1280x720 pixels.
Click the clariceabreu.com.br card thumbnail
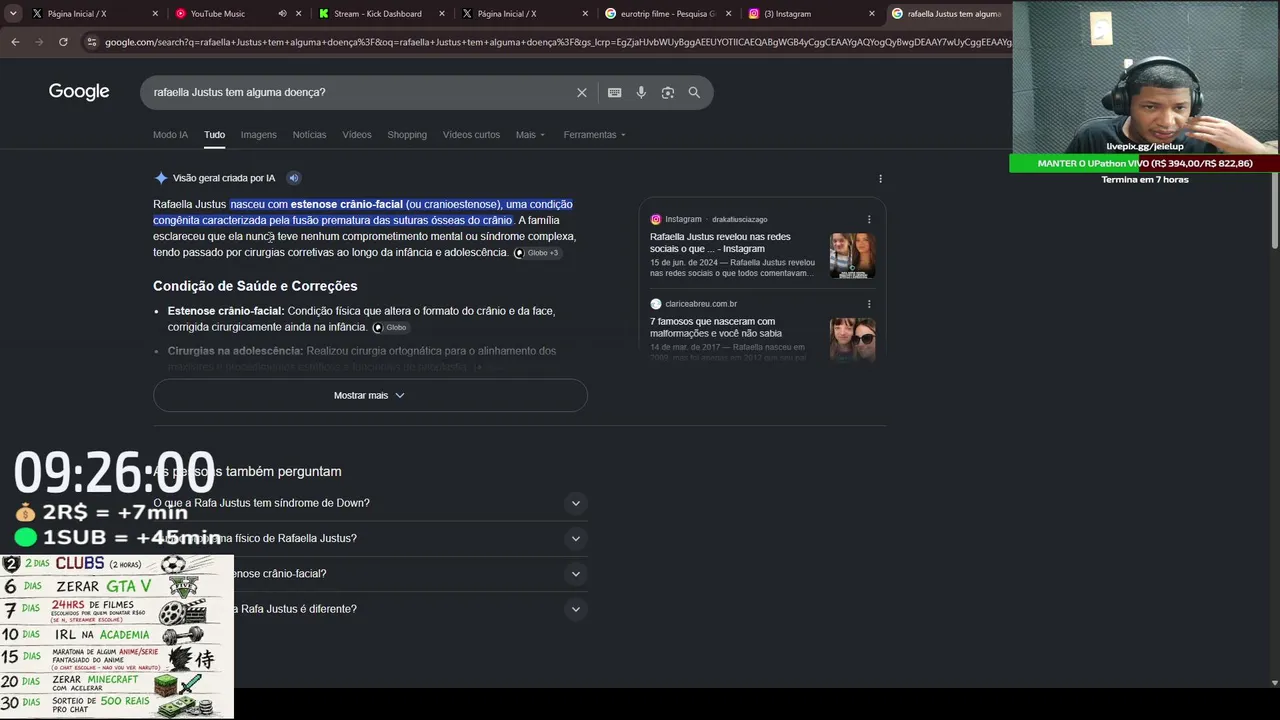coord(852,339)
